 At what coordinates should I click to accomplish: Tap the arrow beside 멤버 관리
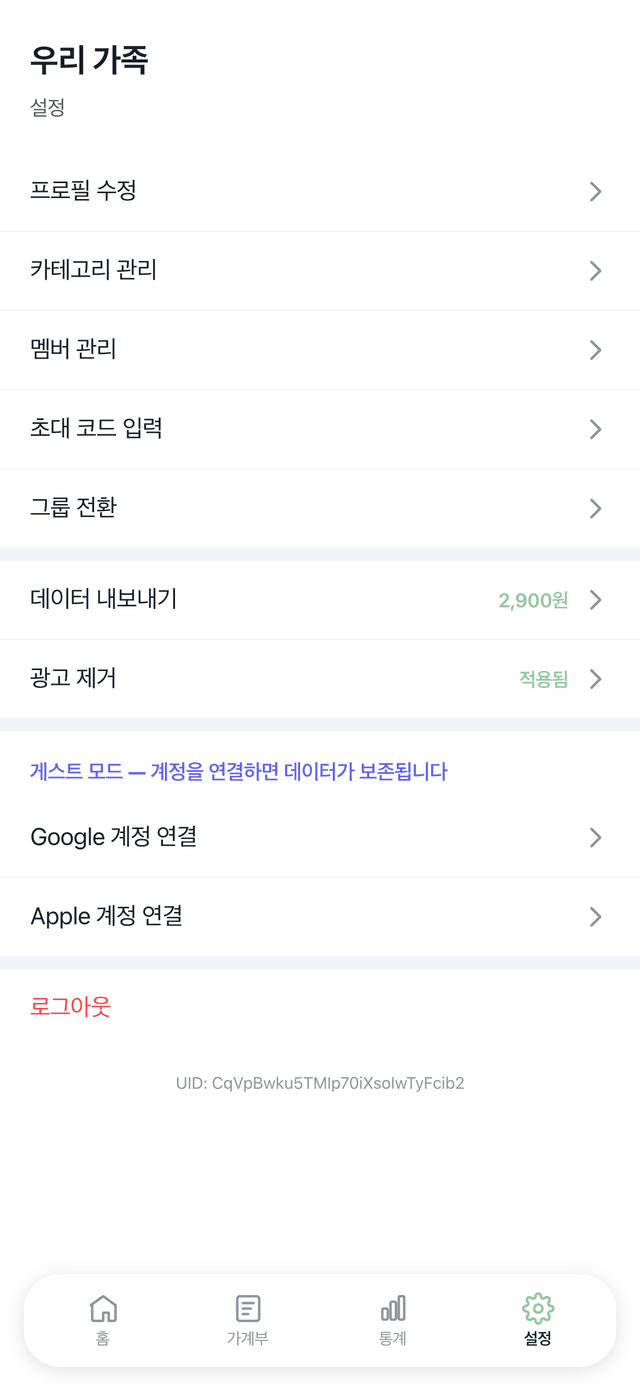[x=595, y=350]
